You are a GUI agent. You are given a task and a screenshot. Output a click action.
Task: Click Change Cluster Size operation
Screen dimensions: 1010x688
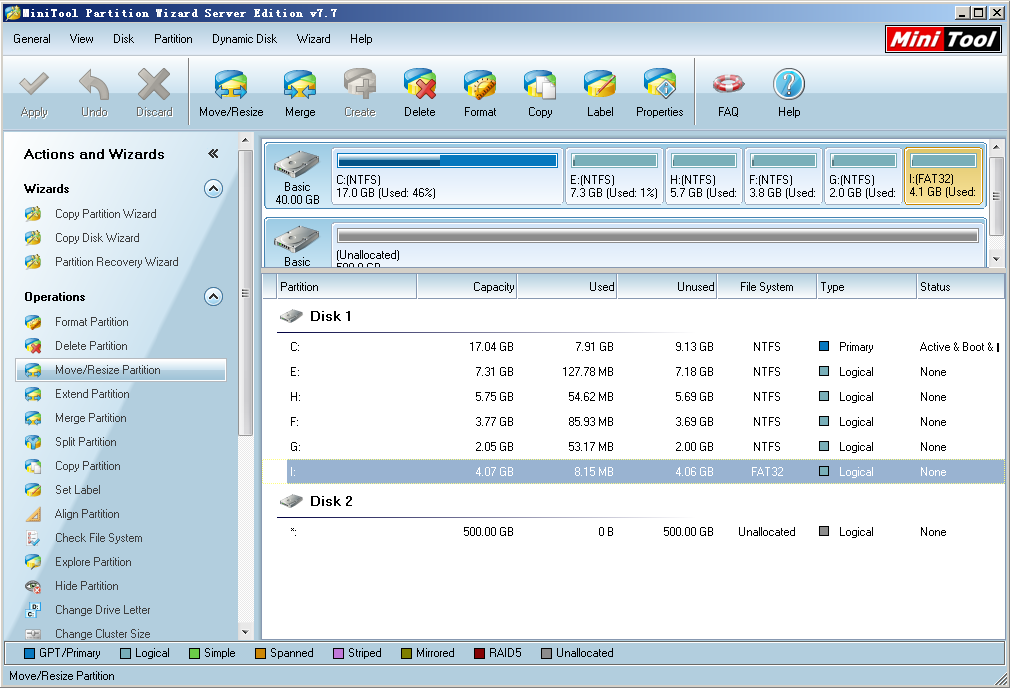point(102,634)
